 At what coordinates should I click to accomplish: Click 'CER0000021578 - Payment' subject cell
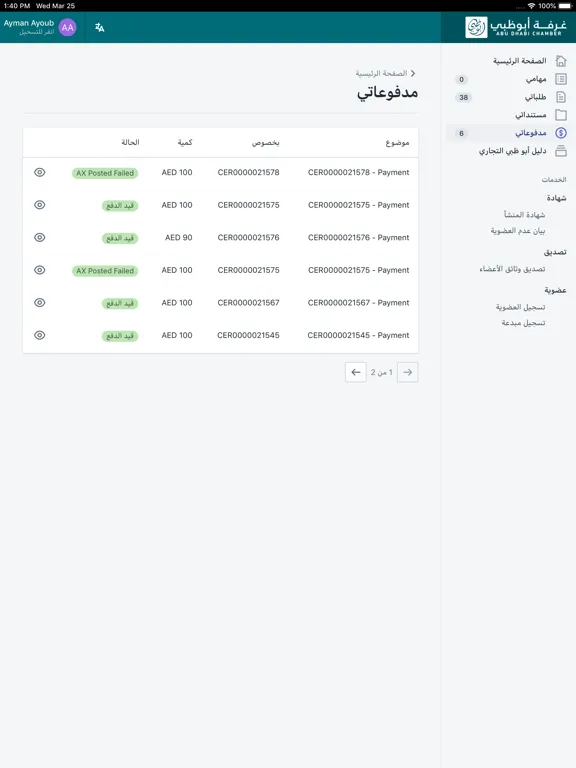[x=359, y=172]
